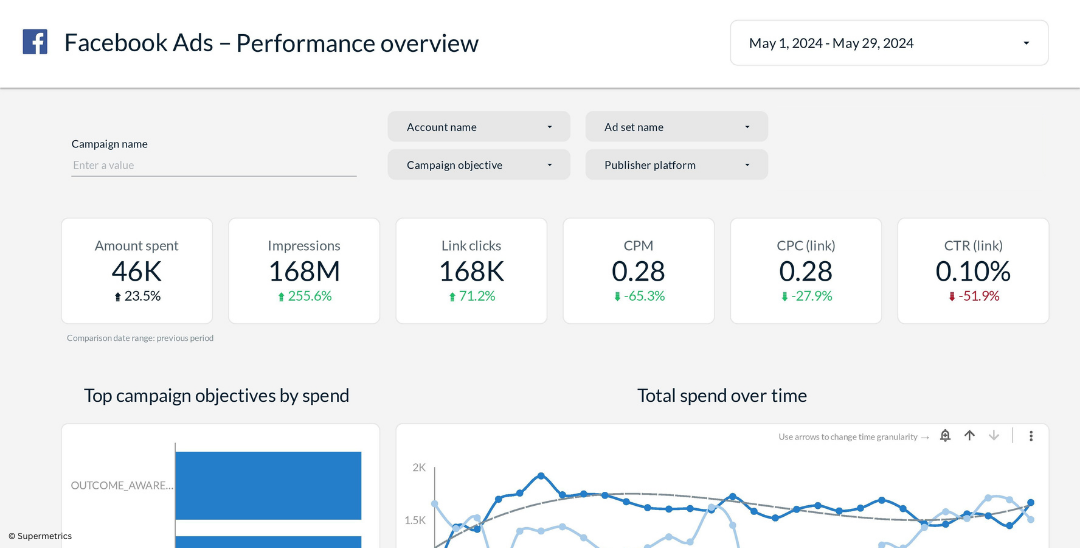1080x548 pixels.
Task: Click the add alert bell icon
Action: pos(945,436)
